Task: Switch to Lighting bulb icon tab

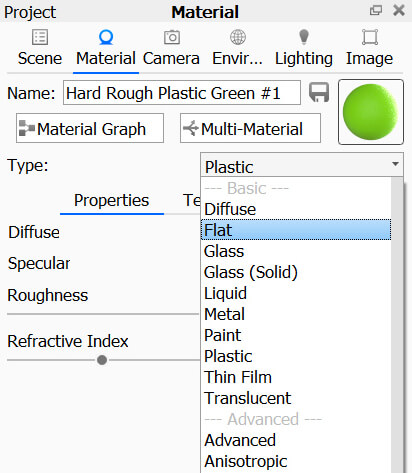Action: point(304,37)
